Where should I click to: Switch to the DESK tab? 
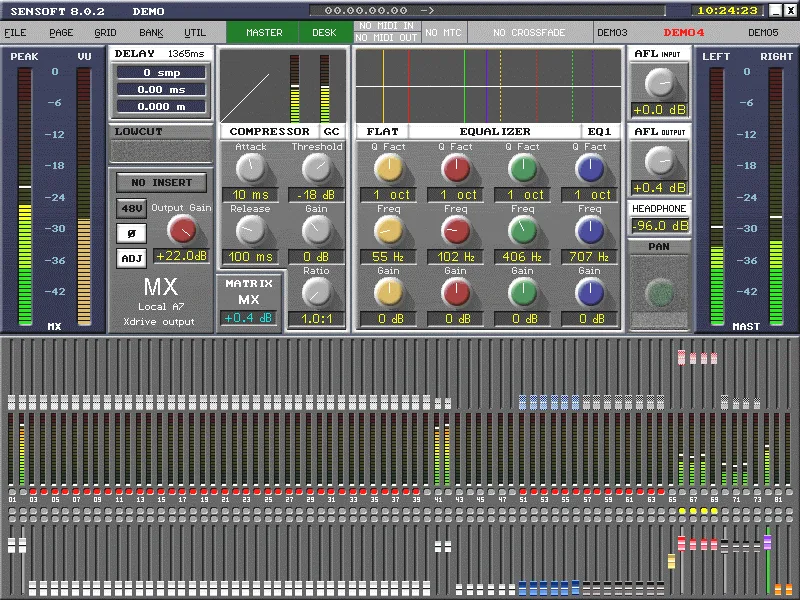tap(324, 32)
